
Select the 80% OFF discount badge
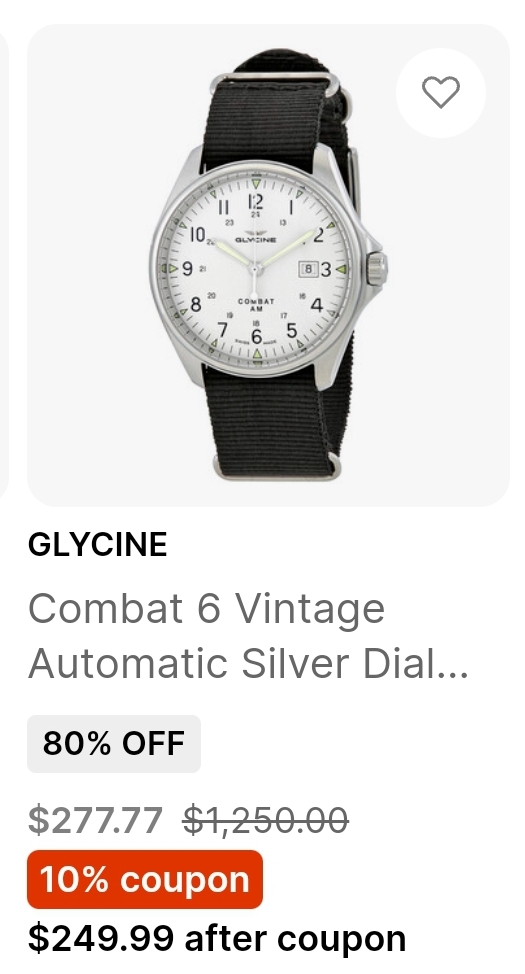(x=114, y=744)
